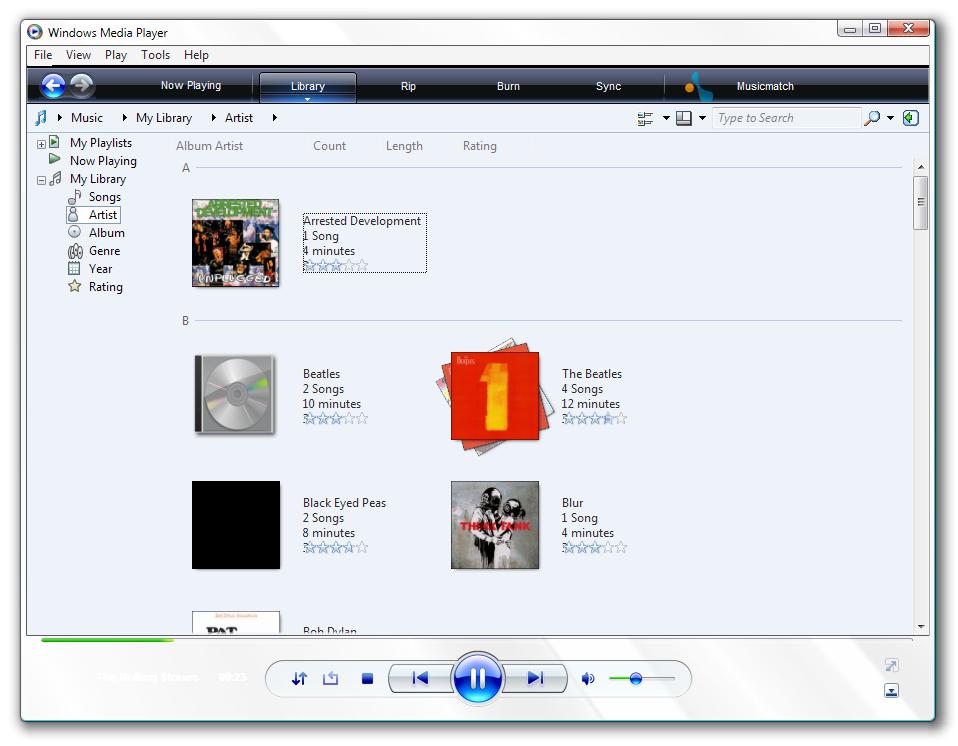Viewport: 958px width, 746px height.
Task: Open the view options dropdown arrow
Action: tap(702, 118)
